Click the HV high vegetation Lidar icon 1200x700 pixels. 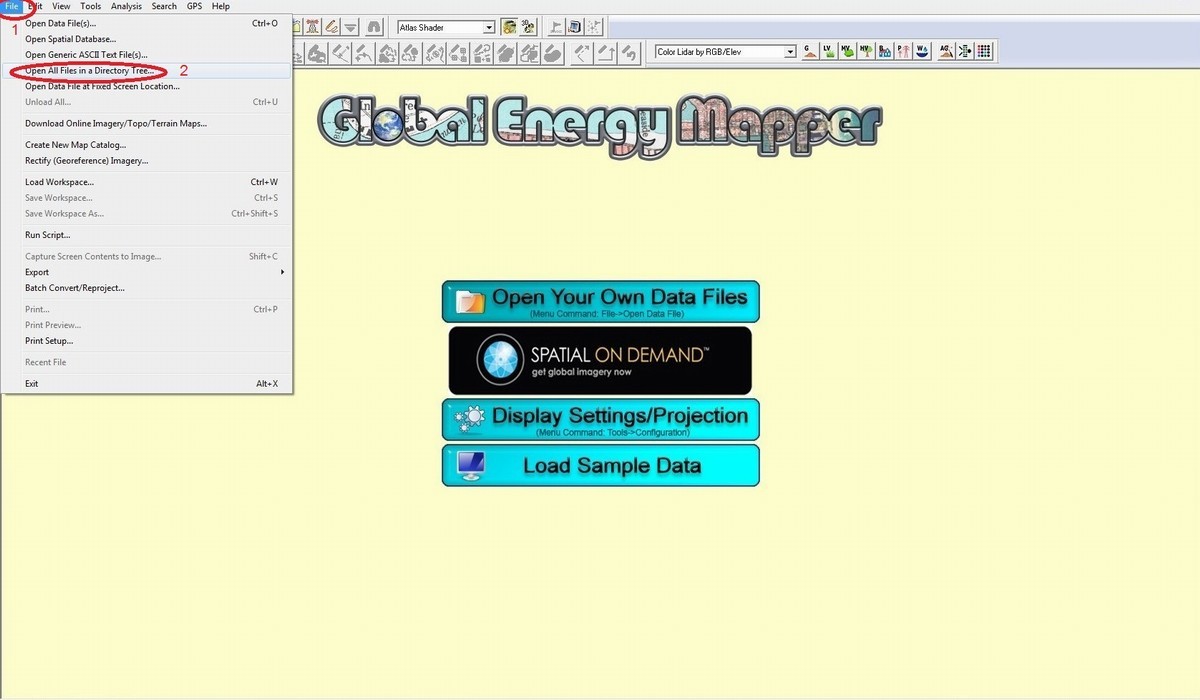tap(866, 51)
